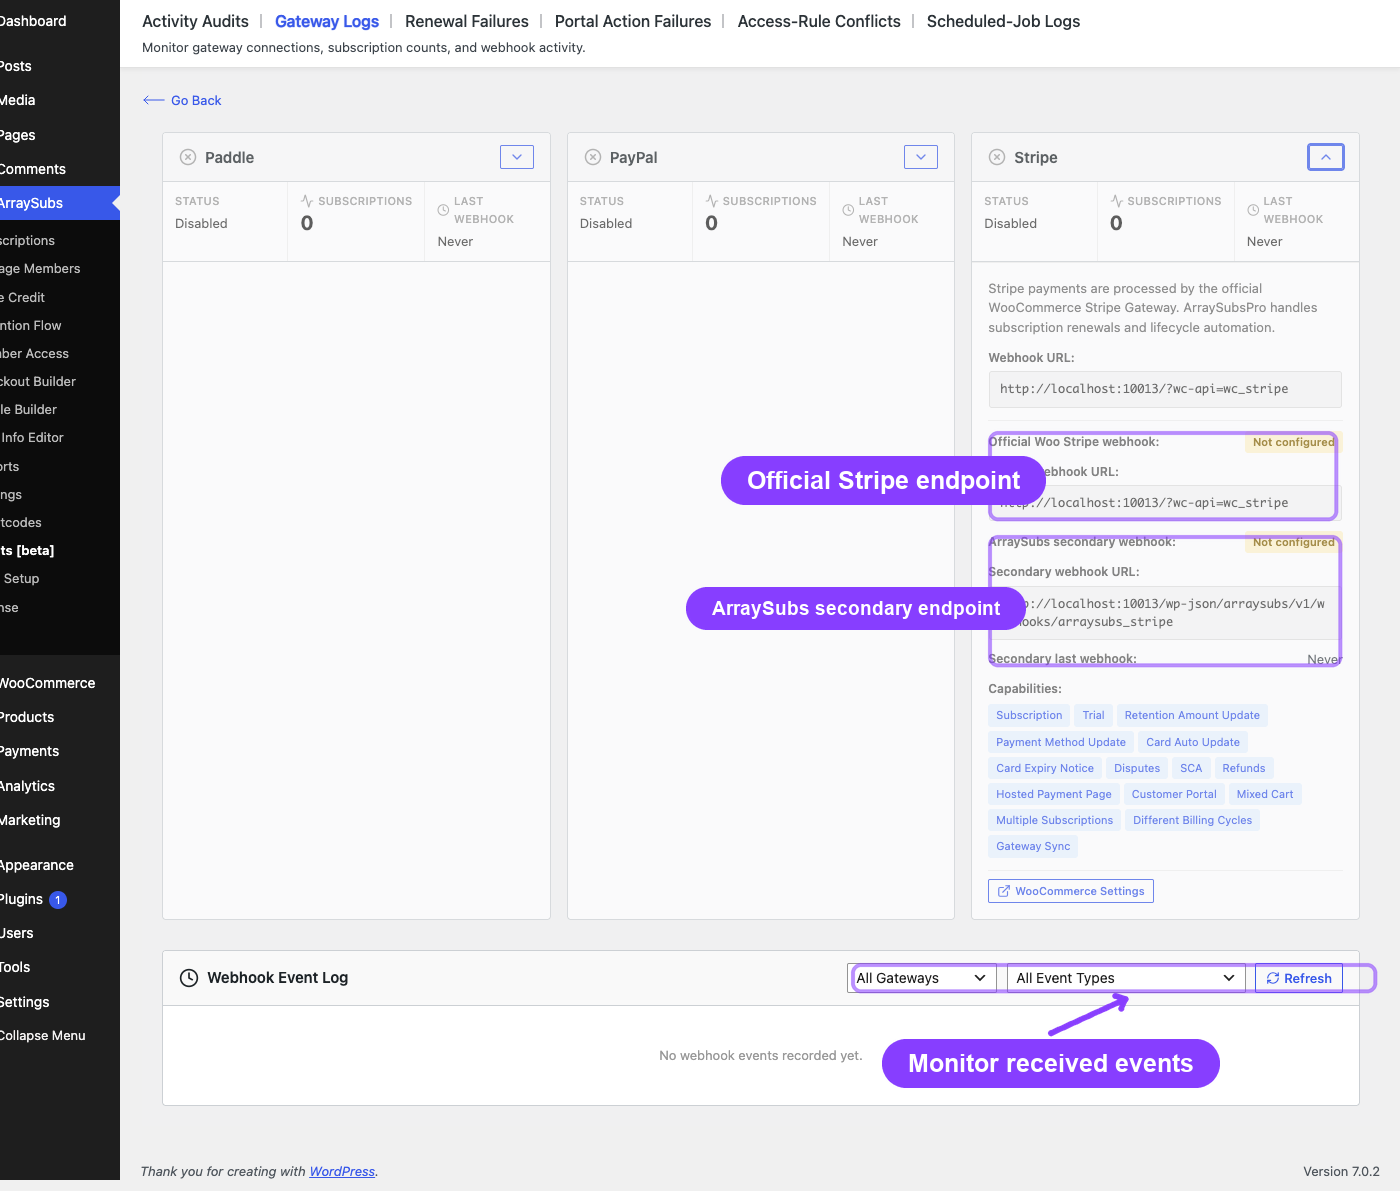Click Customer Portal capability tag

pyautogui.click(x=1174, y=794)
